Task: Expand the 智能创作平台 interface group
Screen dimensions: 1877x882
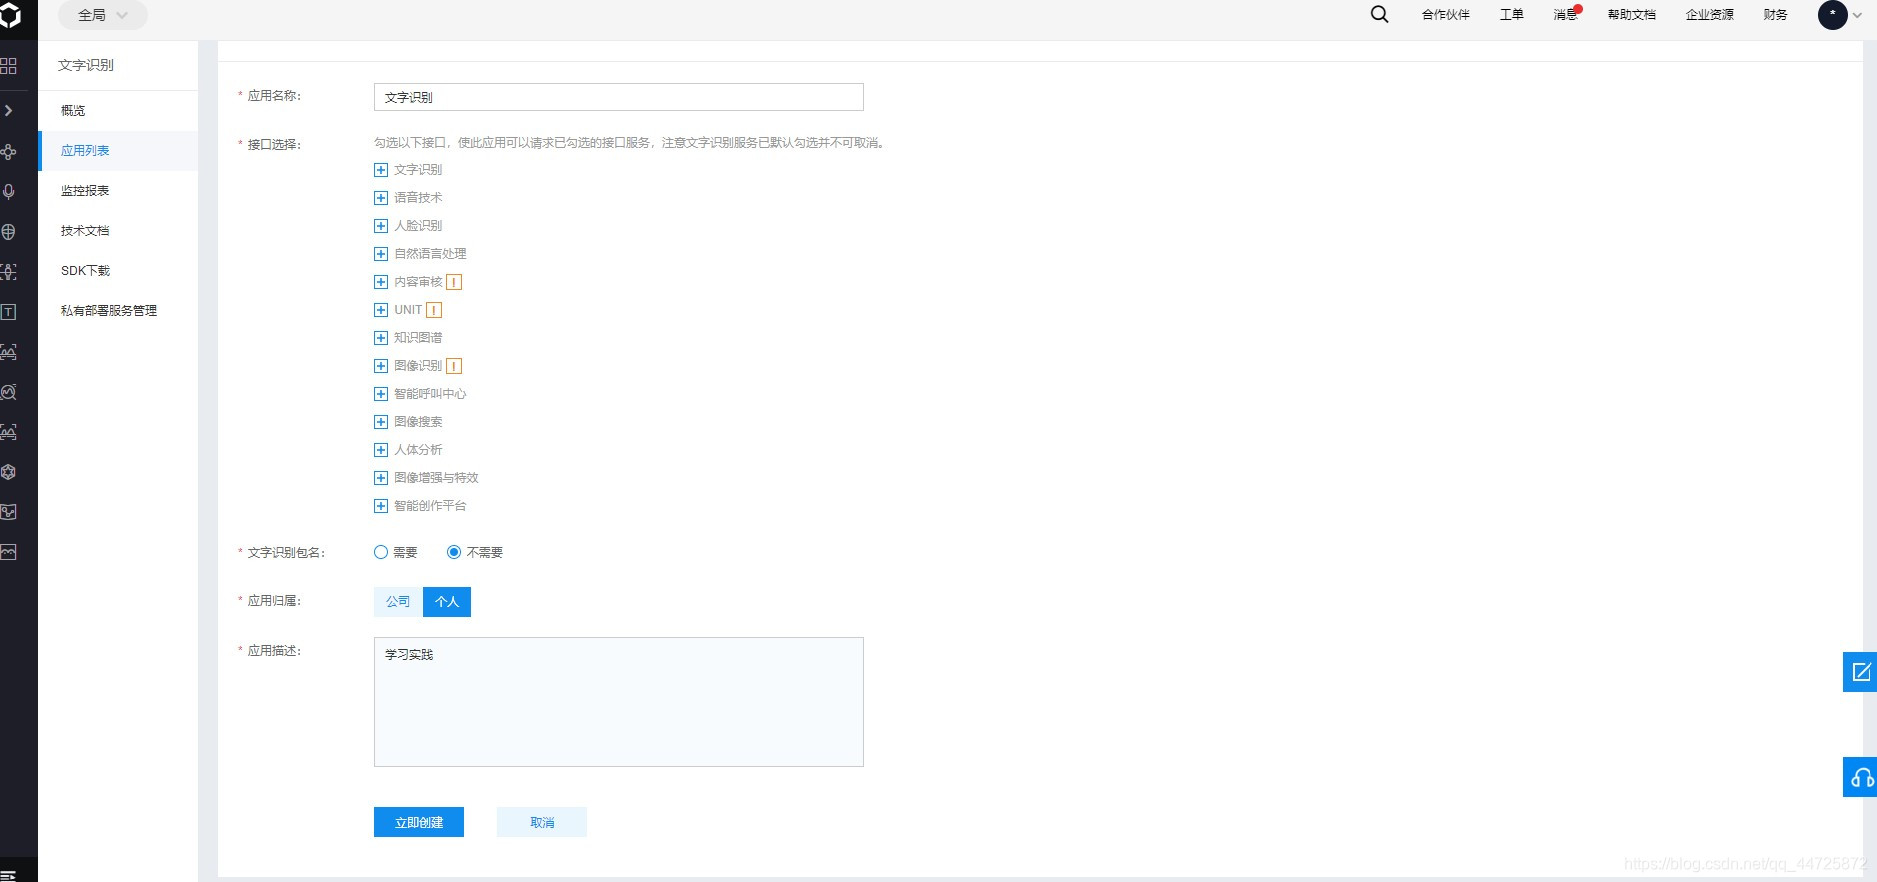Action: tap(380, 506)
